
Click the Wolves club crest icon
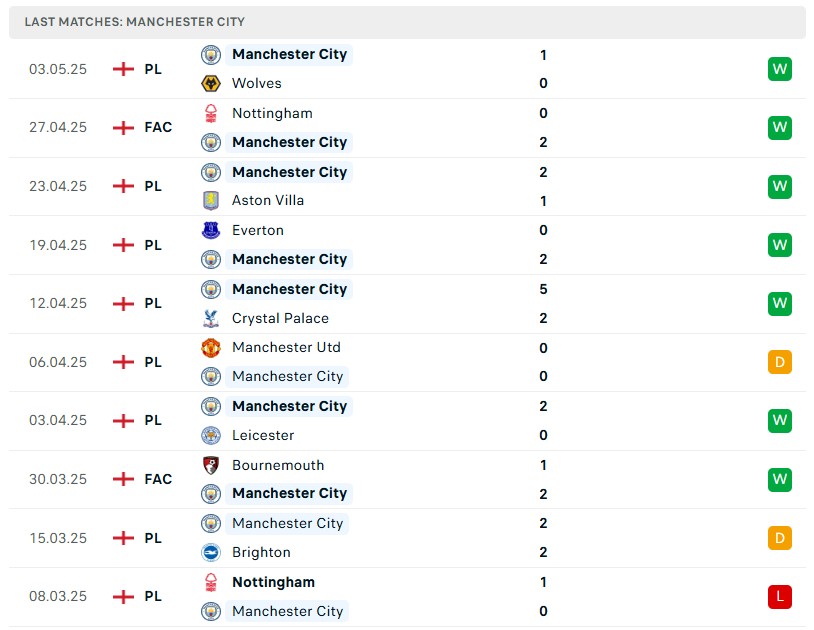pyautogui.click(x=211, y=83)
